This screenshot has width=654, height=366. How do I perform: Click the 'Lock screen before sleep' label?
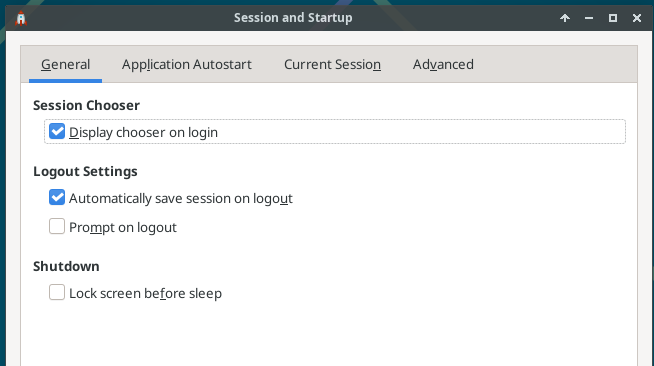[x=145, y=293]
